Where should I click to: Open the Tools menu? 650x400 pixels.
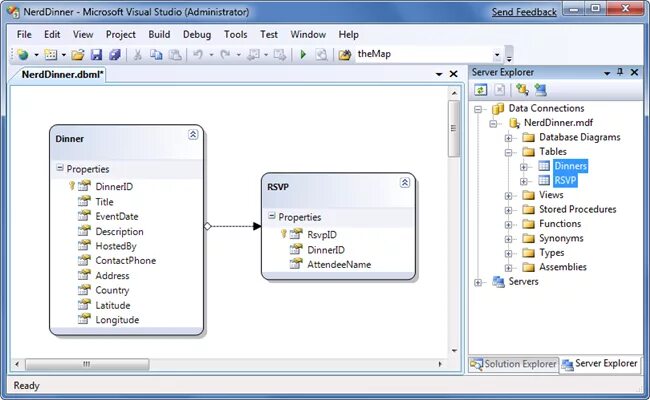coord(235,34)
